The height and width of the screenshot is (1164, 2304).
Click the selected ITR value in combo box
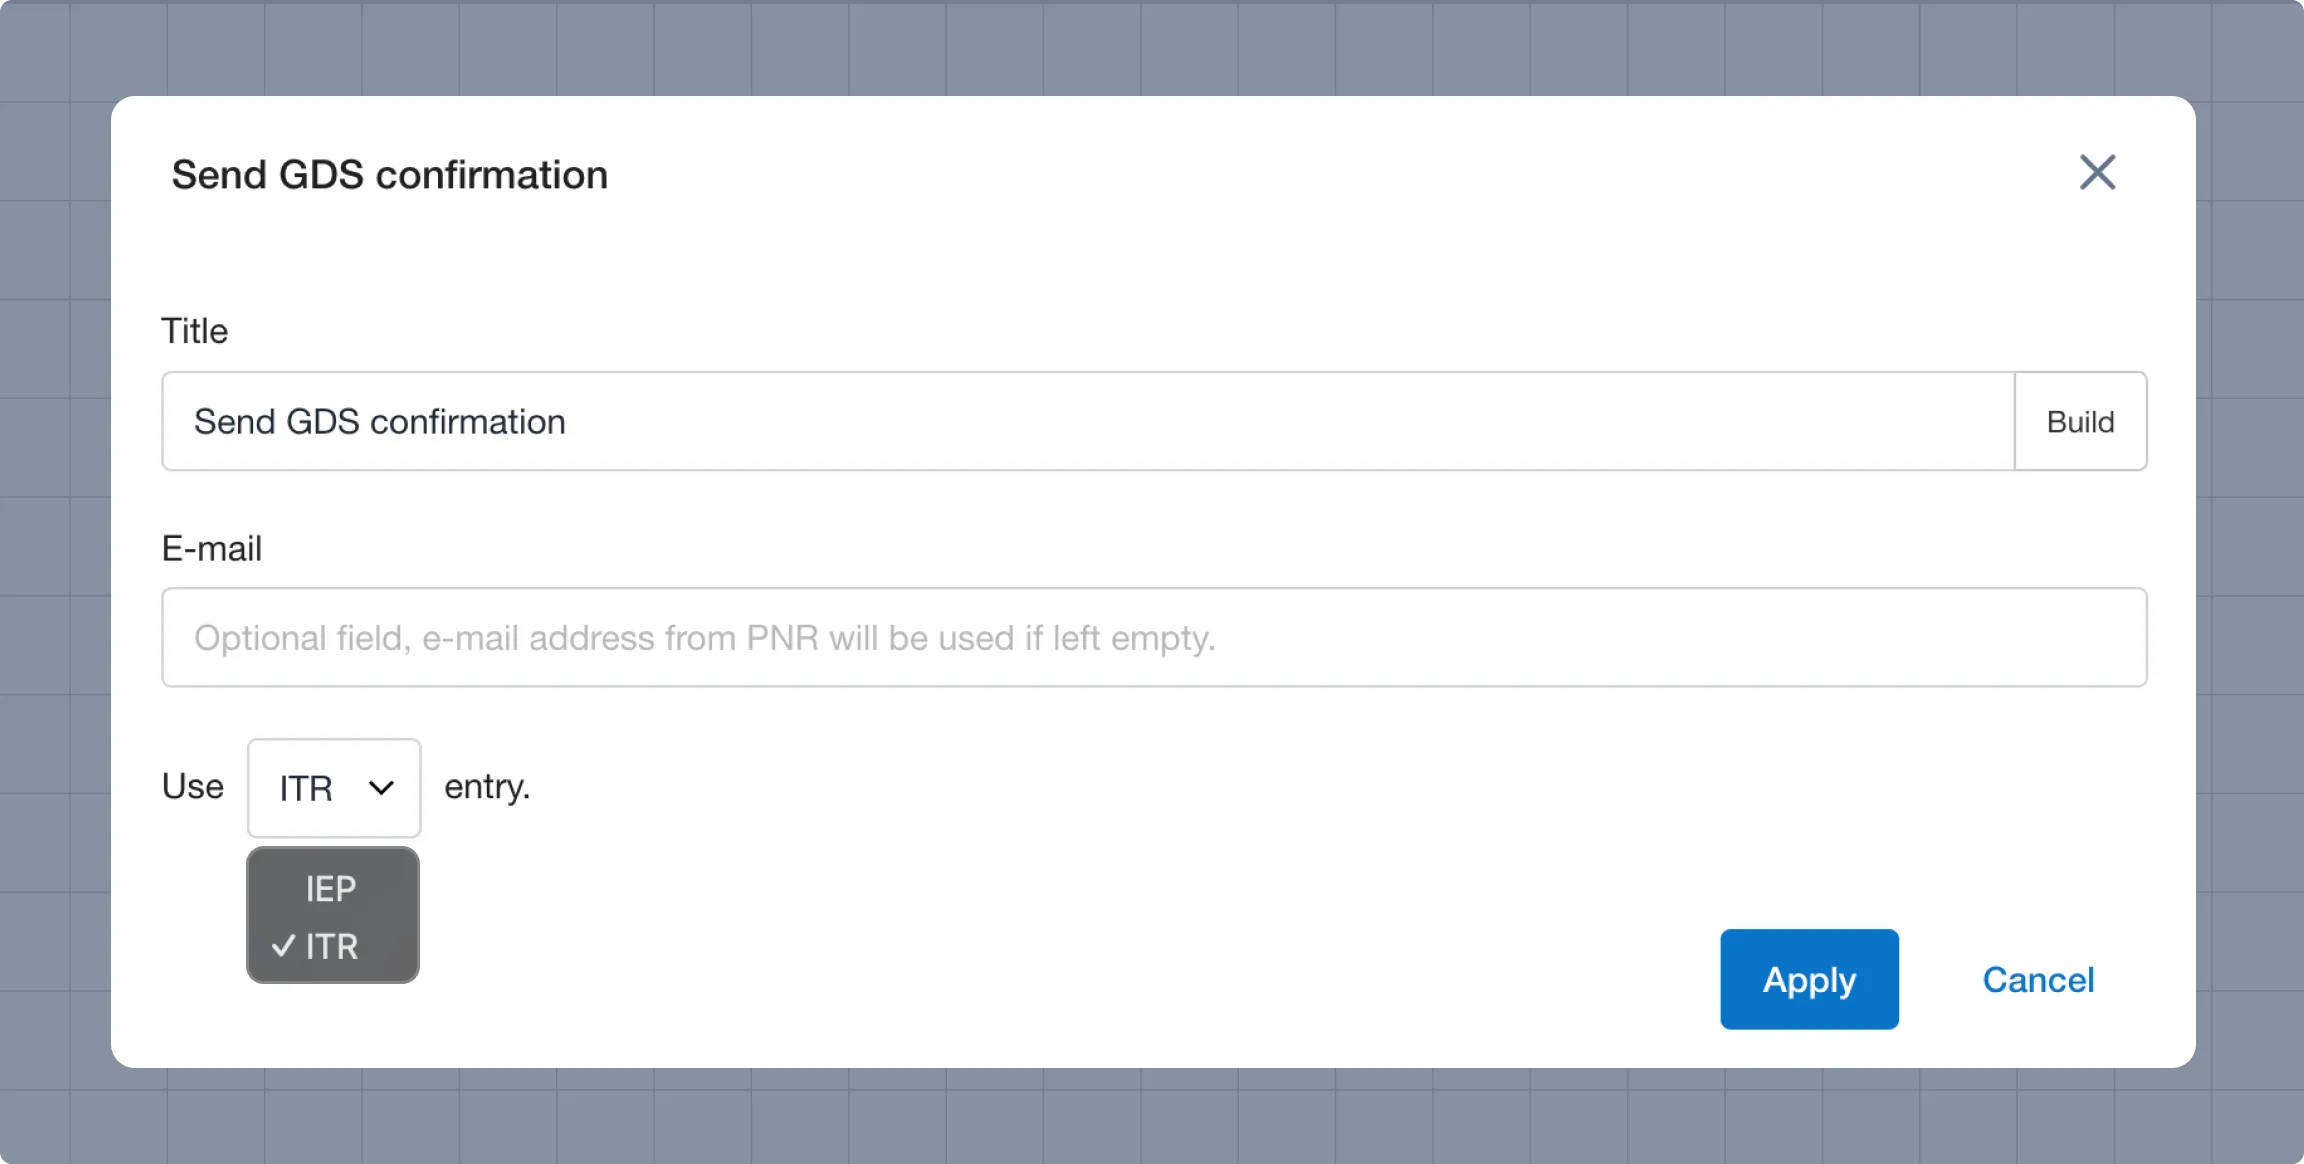pos(306,788)
